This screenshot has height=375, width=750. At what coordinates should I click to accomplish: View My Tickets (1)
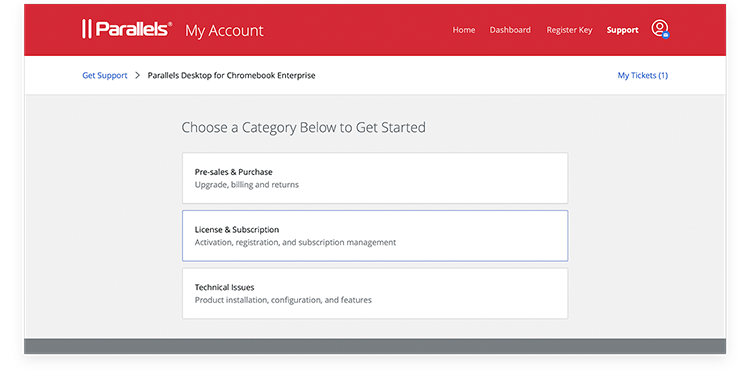[x=642, y=76]
